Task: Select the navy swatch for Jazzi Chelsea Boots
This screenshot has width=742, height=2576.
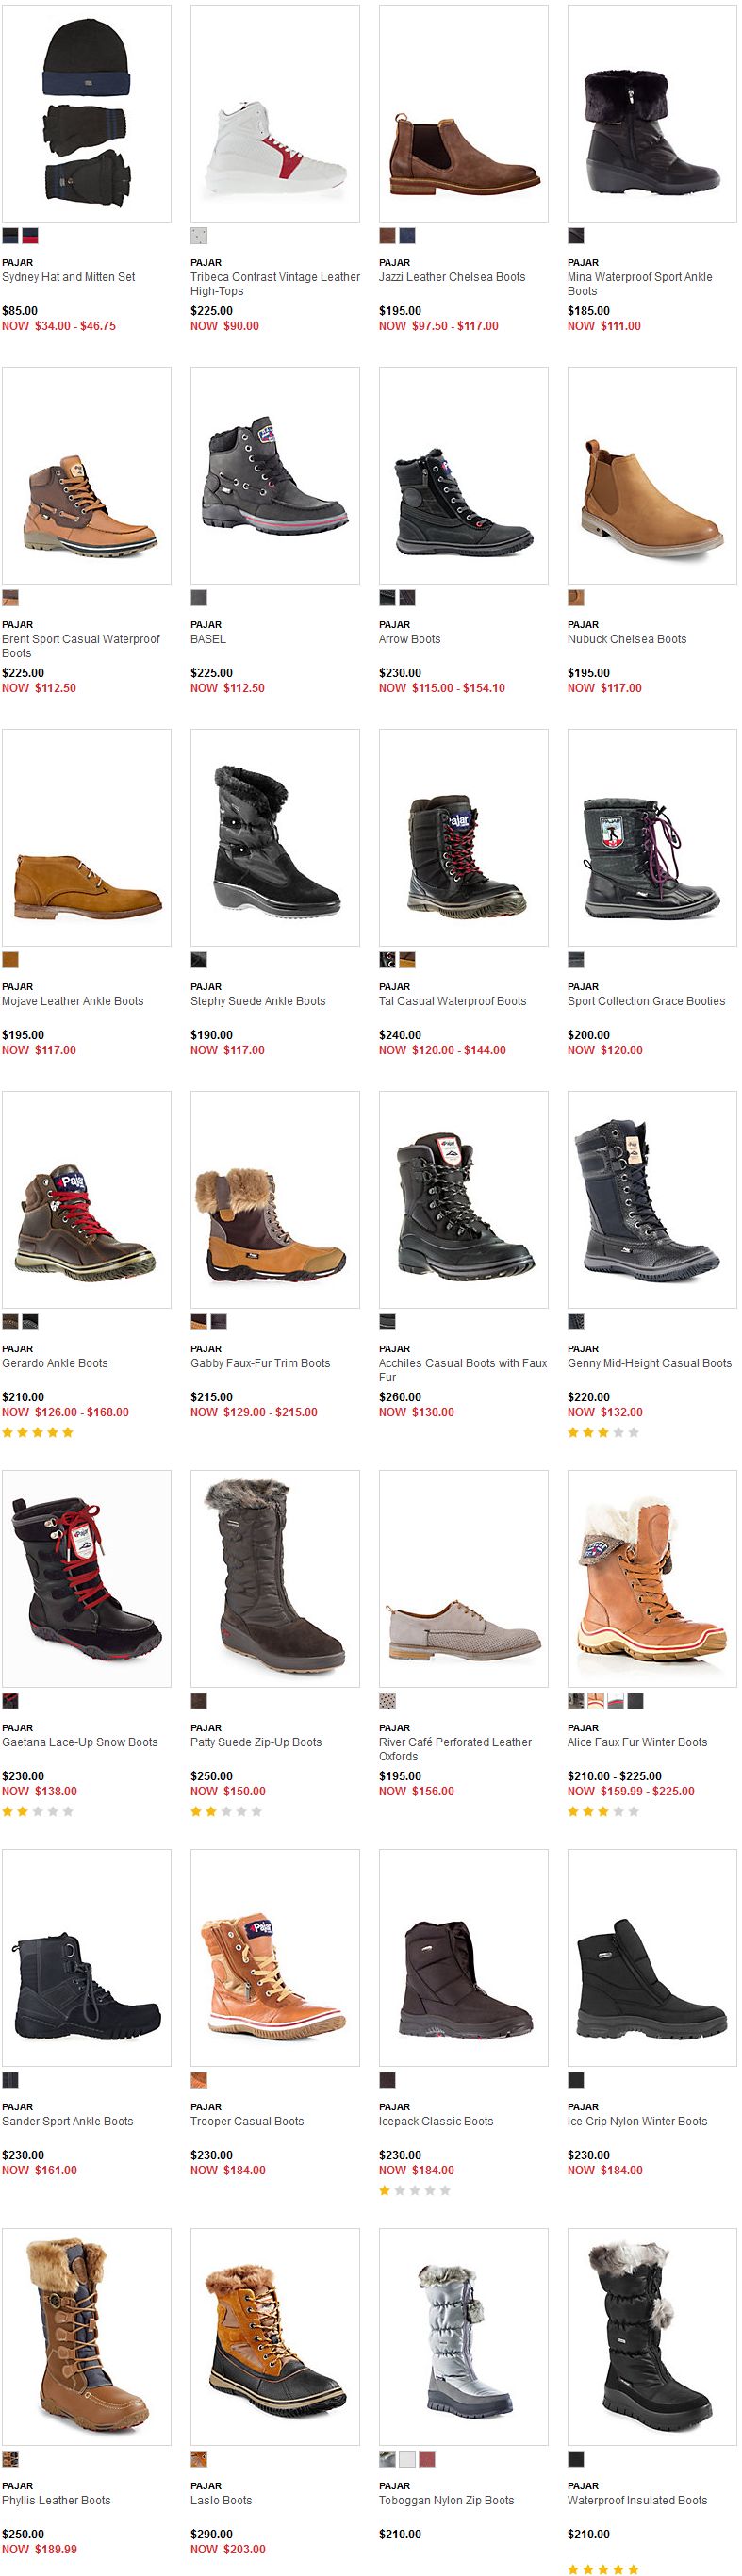Action: 407,236
